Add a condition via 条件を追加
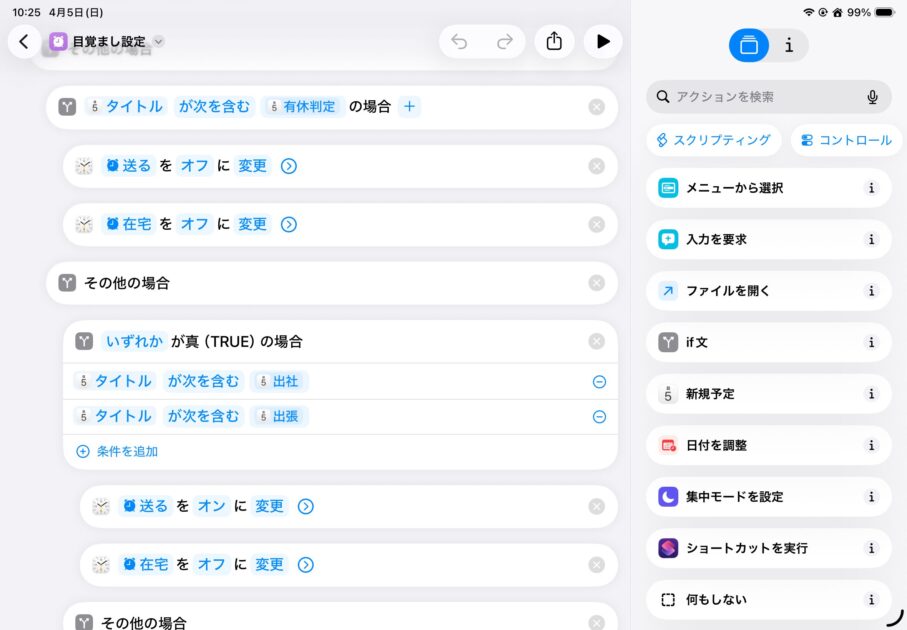The width and height of the screenshot is (907, 630). (117, 451)
